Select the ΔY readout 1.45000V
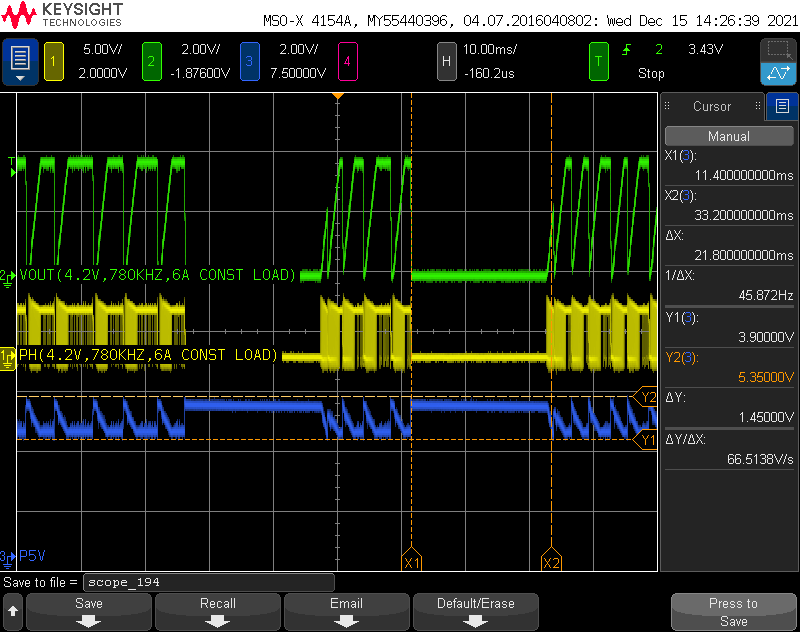 pos(766,417)
